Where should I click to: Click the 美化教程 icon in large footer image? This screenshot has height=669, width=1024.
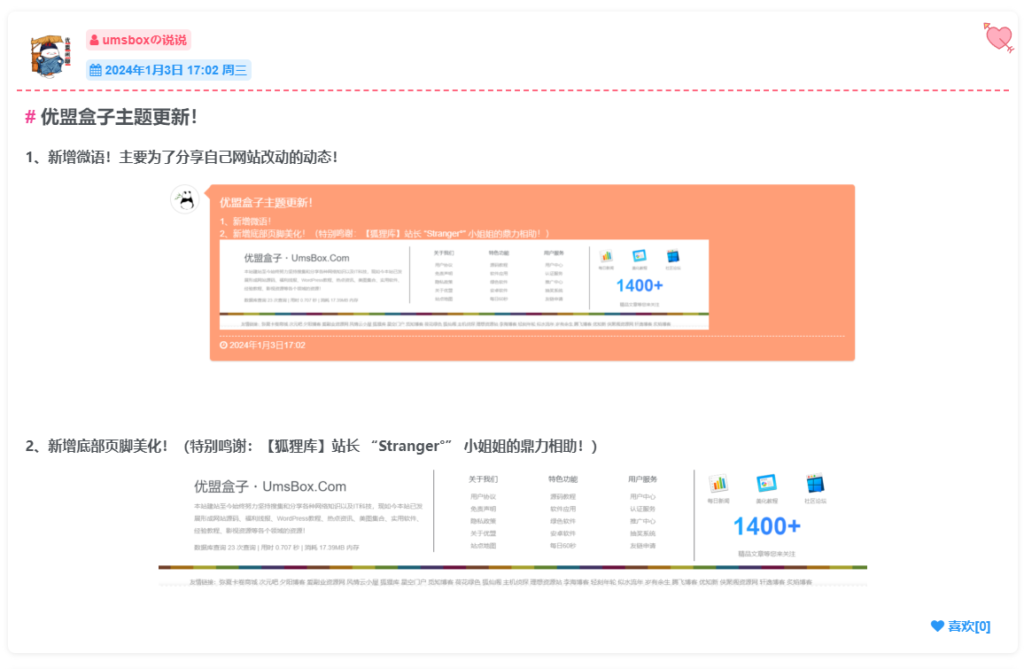coord(766,483)
